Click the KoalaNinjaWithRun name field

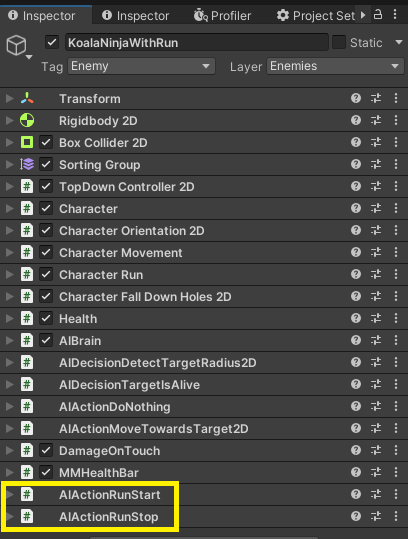(x=196, y=43)
